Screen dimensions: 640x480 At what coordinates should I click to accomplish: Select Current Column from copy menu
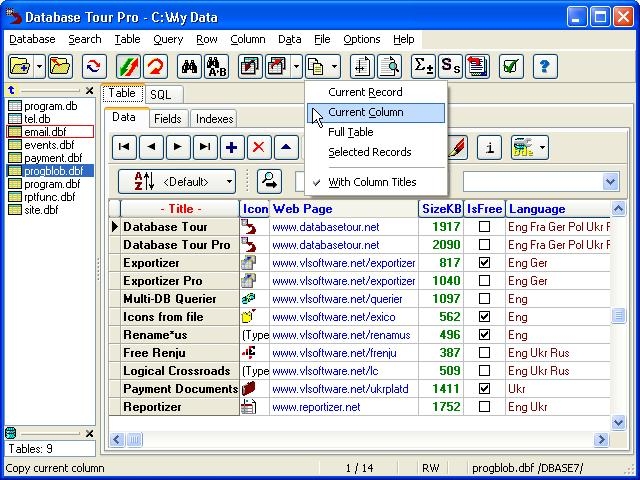[366, 112]
